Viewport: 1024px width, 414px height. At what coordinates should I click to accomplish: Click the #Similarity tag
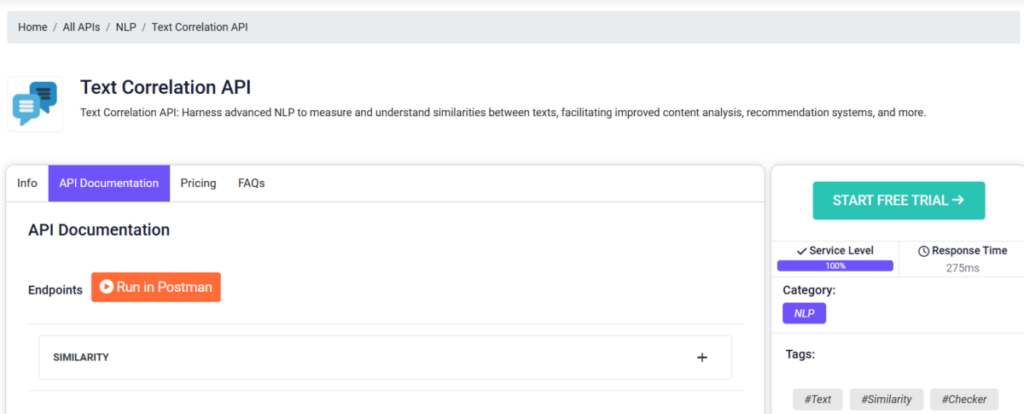click(886, 400)
